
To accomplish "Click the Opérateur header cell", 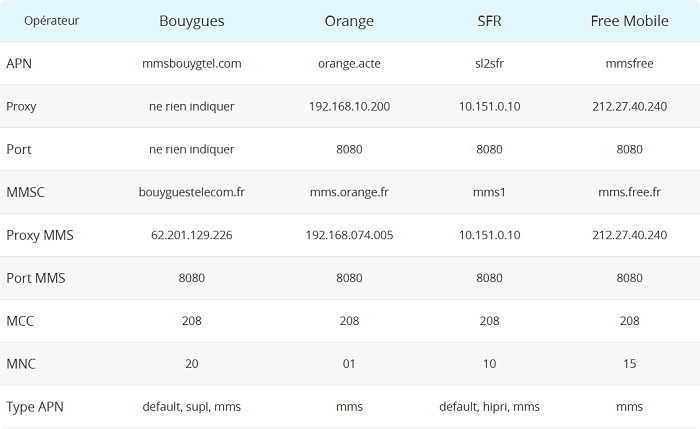I will pyautogui.click(x=51, y=21).
